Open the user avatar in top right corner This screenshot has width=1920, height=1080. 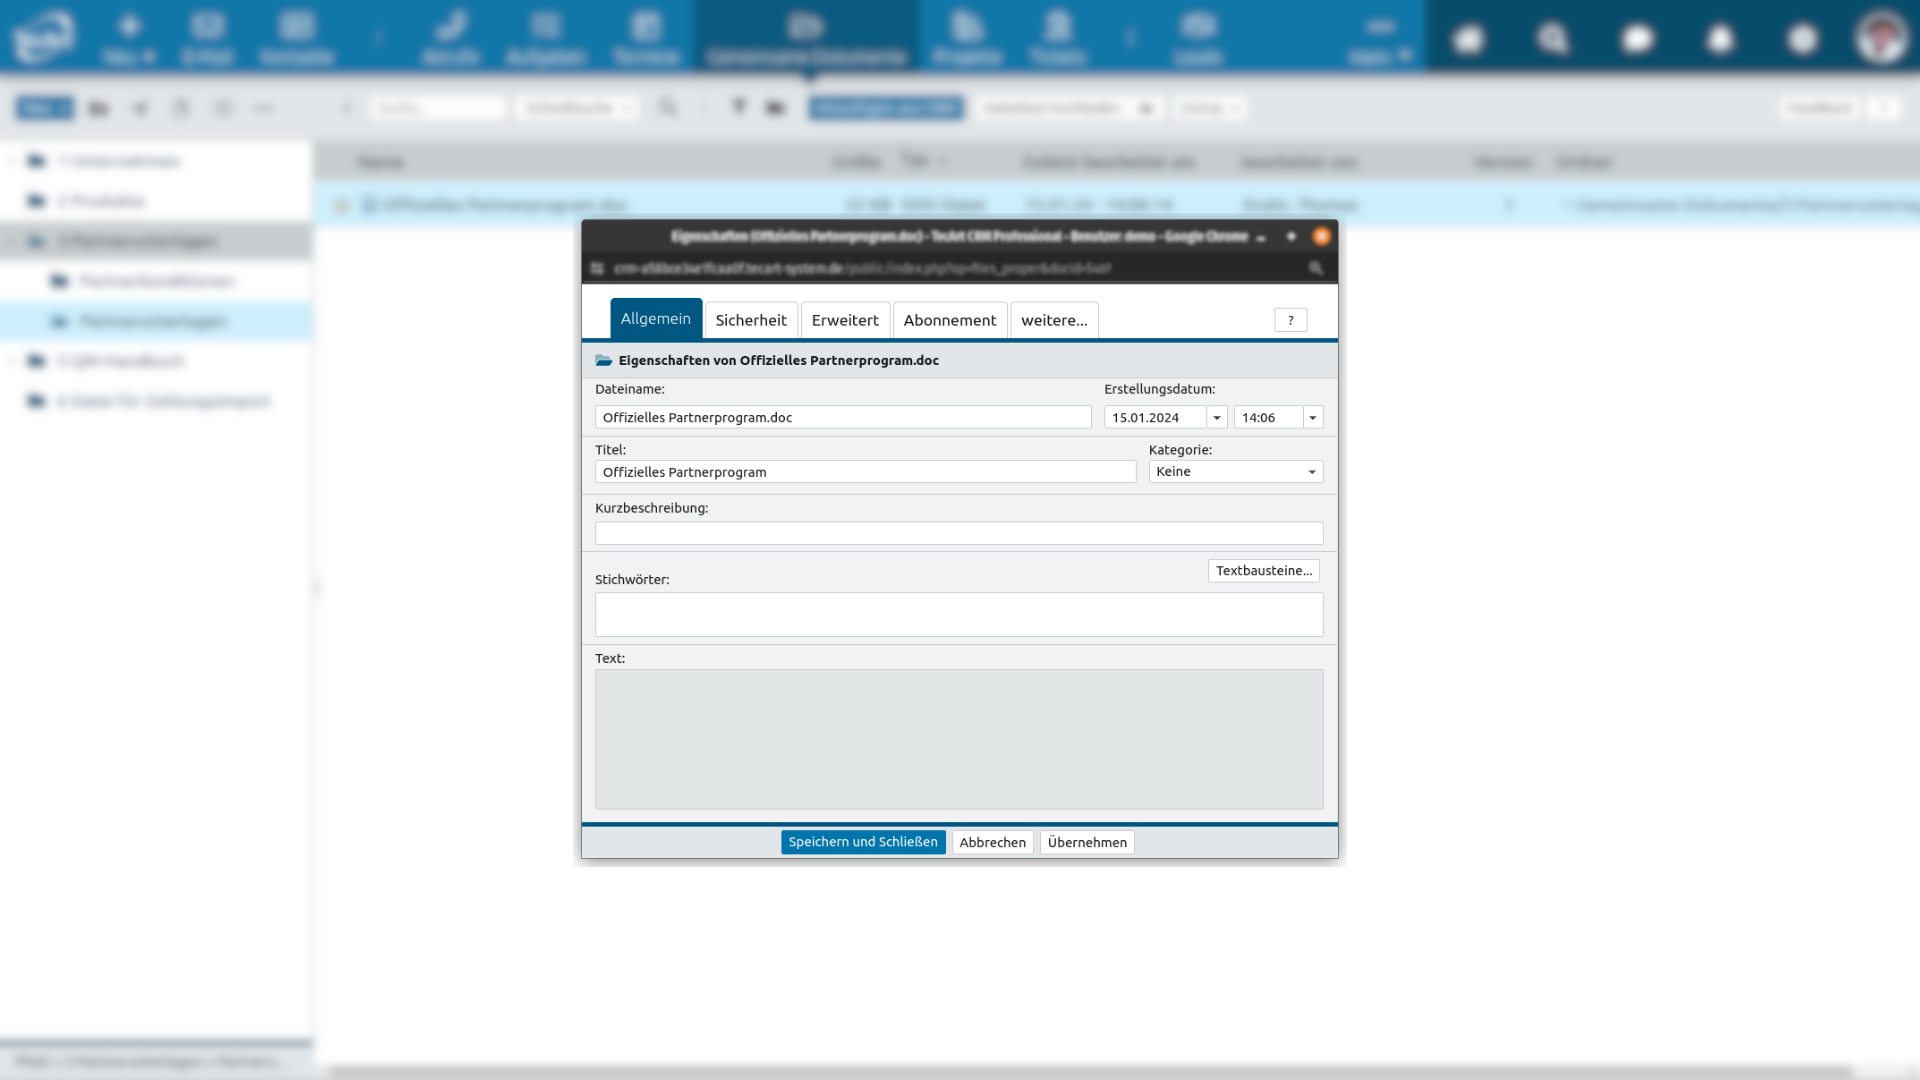tap(1881, 37)
